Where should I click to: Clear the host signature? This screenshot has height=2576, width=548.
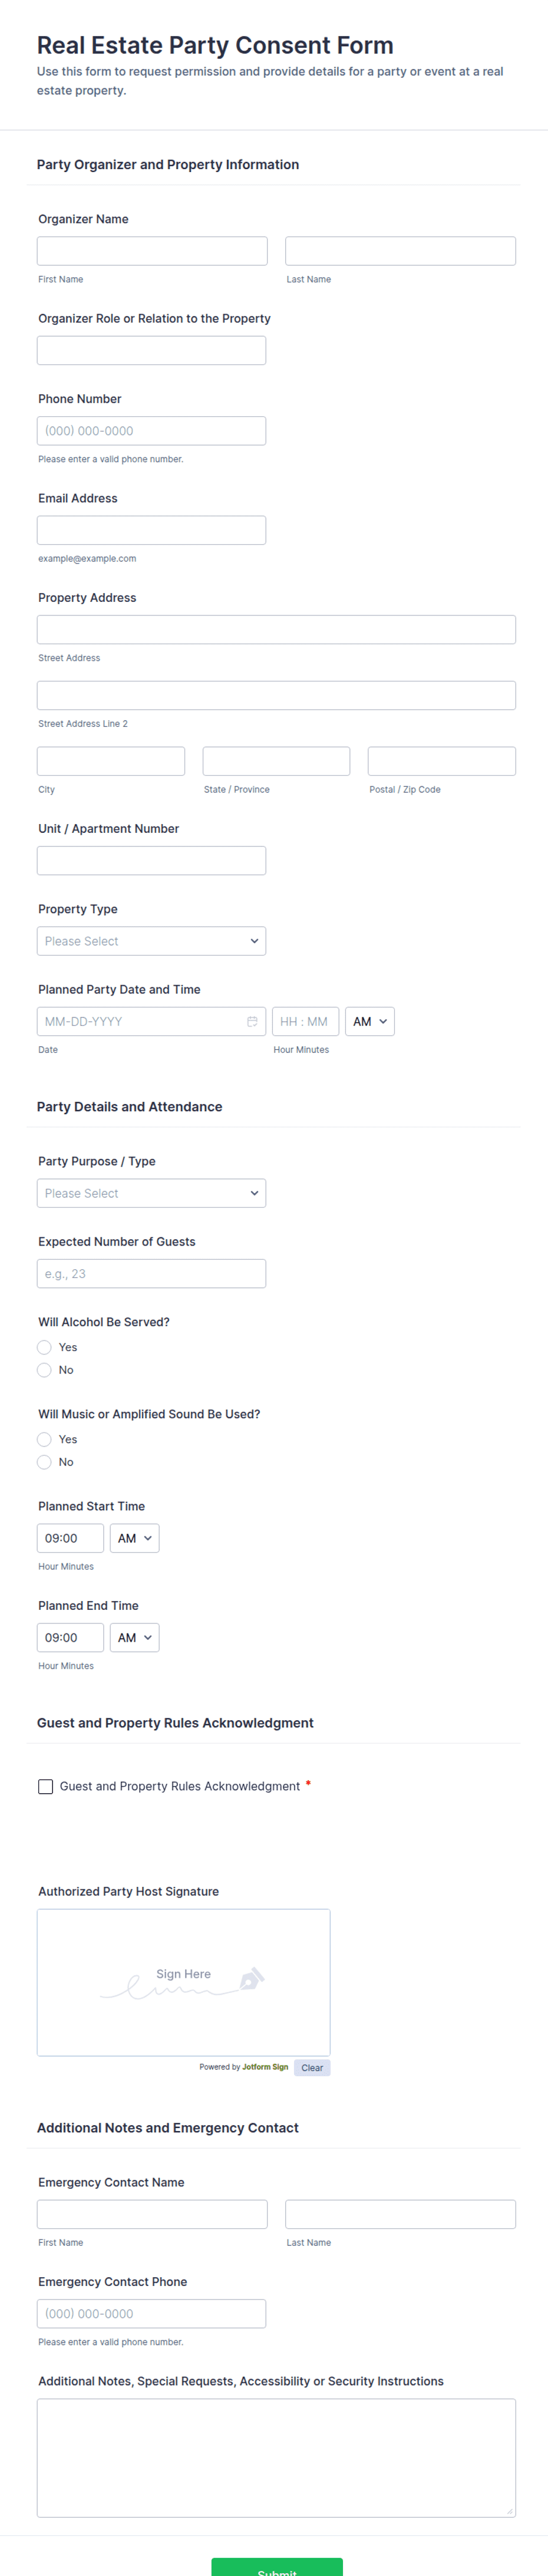click(312, 2068)
